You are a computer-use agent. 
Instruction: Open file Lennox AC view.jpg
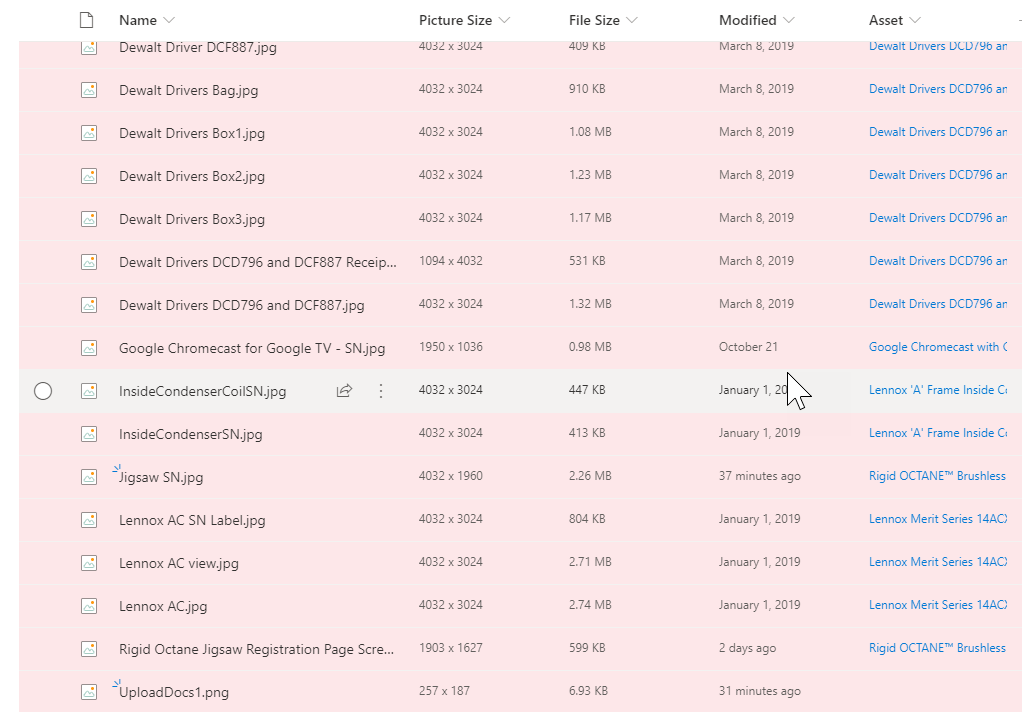pos(179,563)
